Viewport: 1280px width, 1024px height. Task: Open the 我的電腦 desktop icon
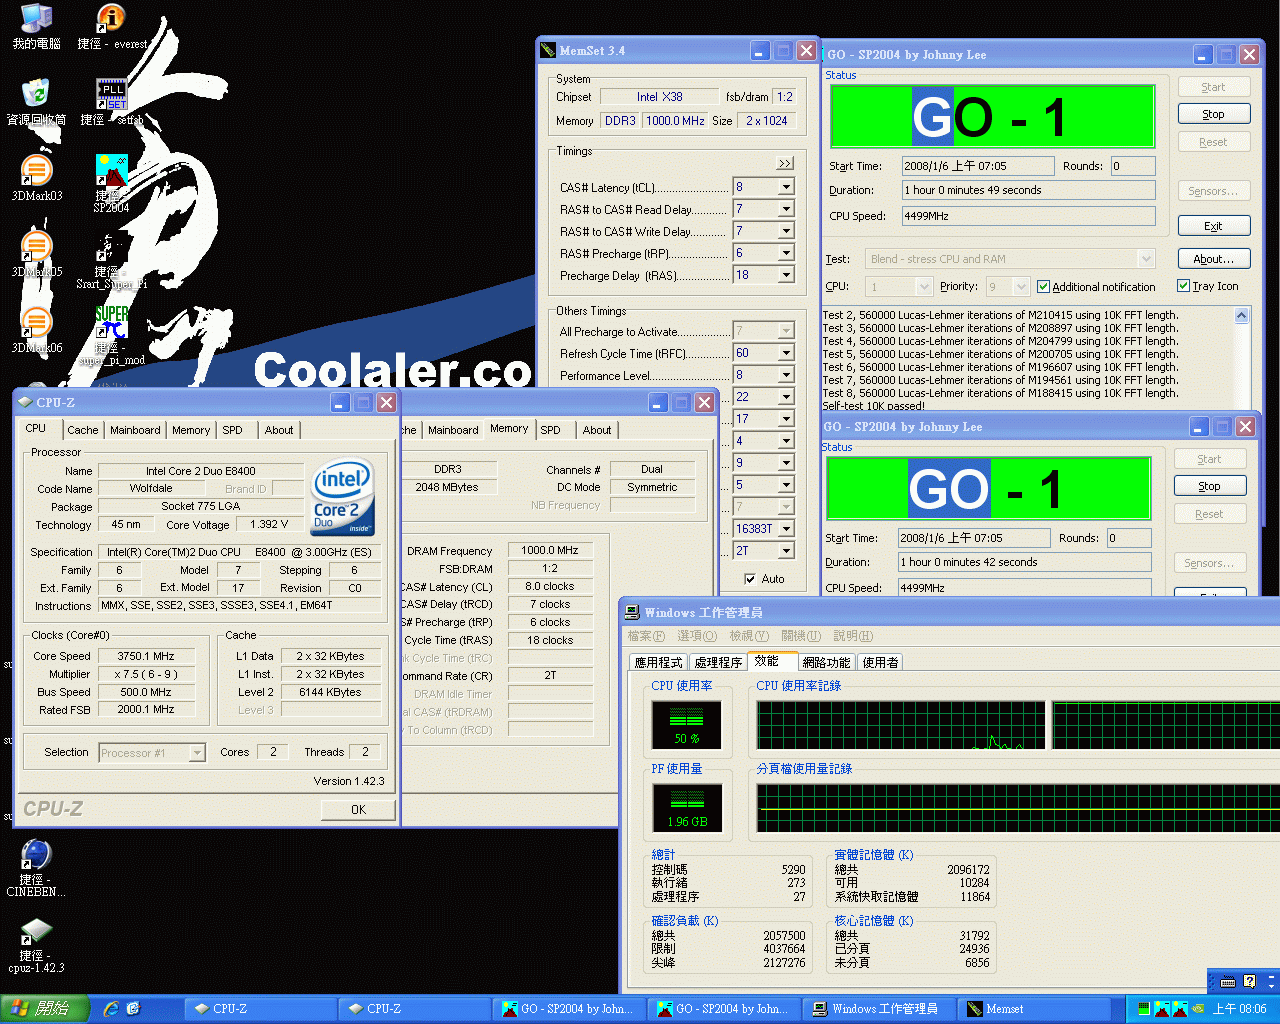tap(36, 26)
